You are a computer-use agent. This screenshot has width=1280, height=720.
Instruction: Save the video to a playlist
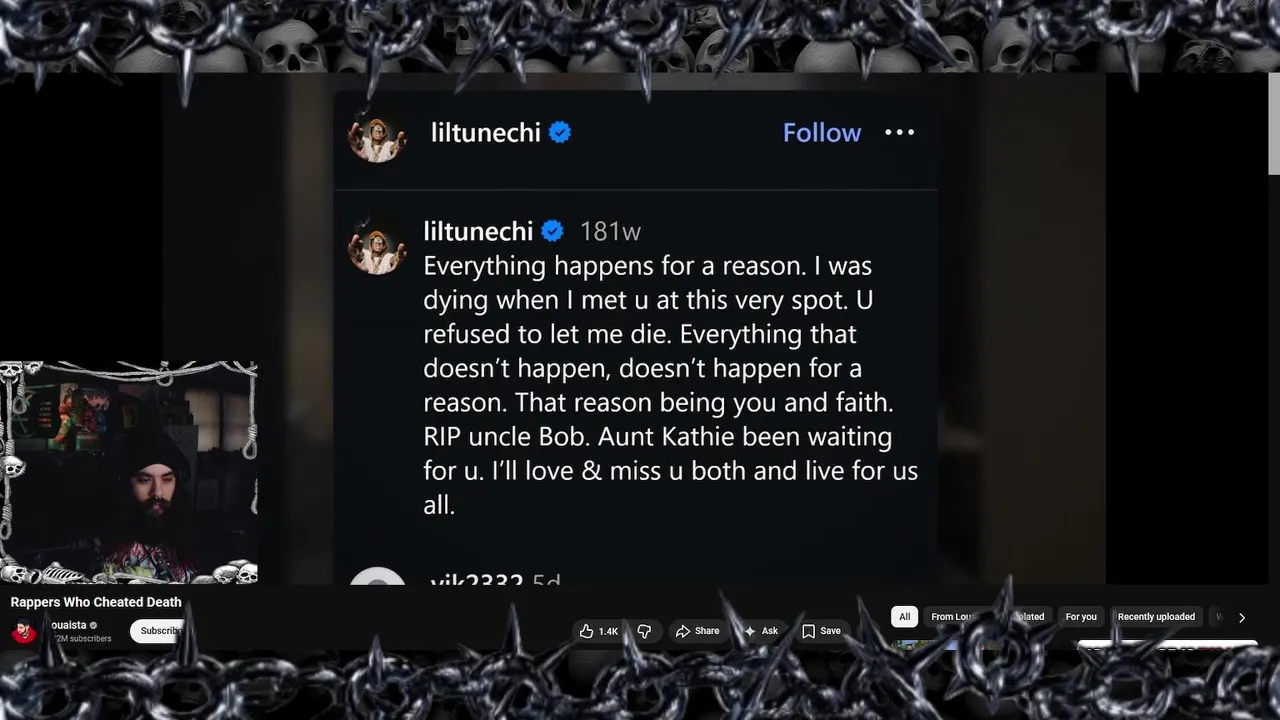click(821, 631)
